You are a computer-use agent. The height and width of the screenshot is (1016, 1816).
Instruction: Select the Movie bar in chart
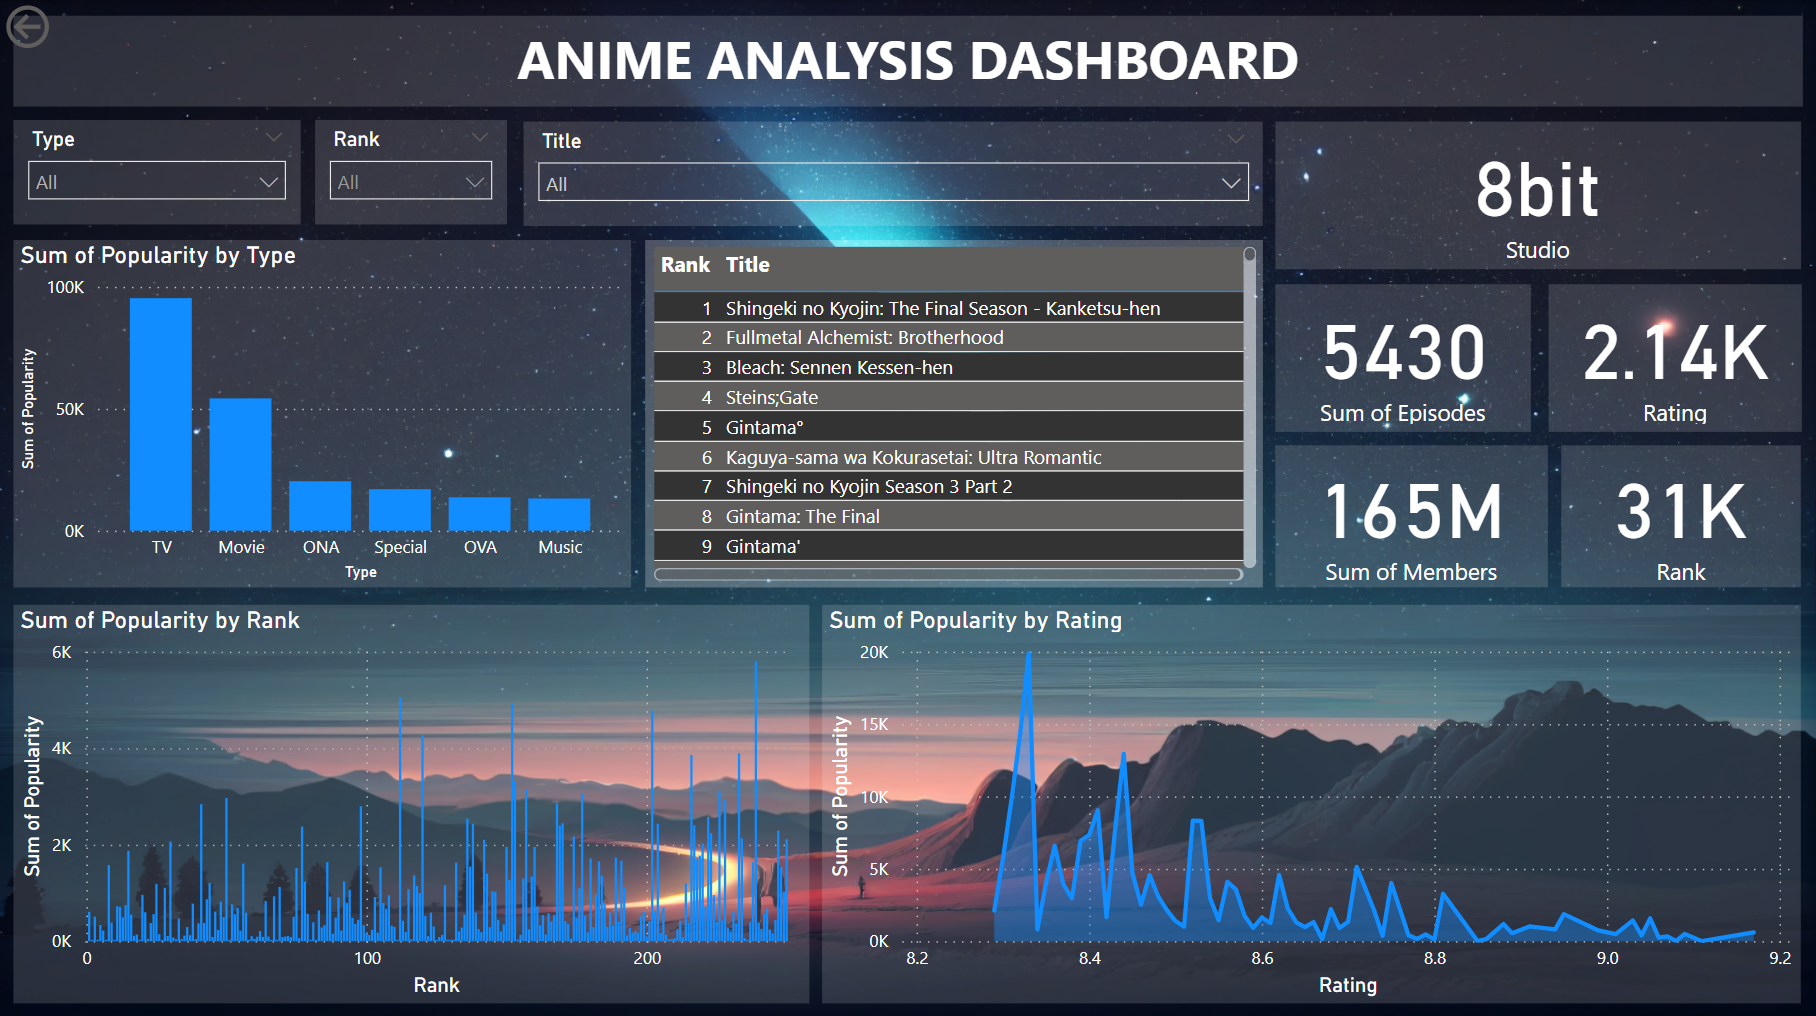[240, 464]
